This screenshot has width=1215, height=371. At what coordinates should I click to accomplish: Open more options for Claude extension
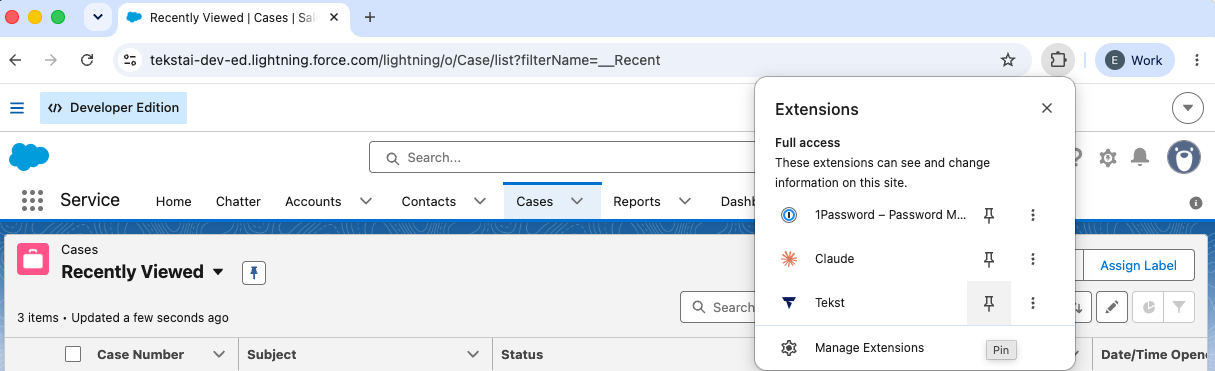1033,259
